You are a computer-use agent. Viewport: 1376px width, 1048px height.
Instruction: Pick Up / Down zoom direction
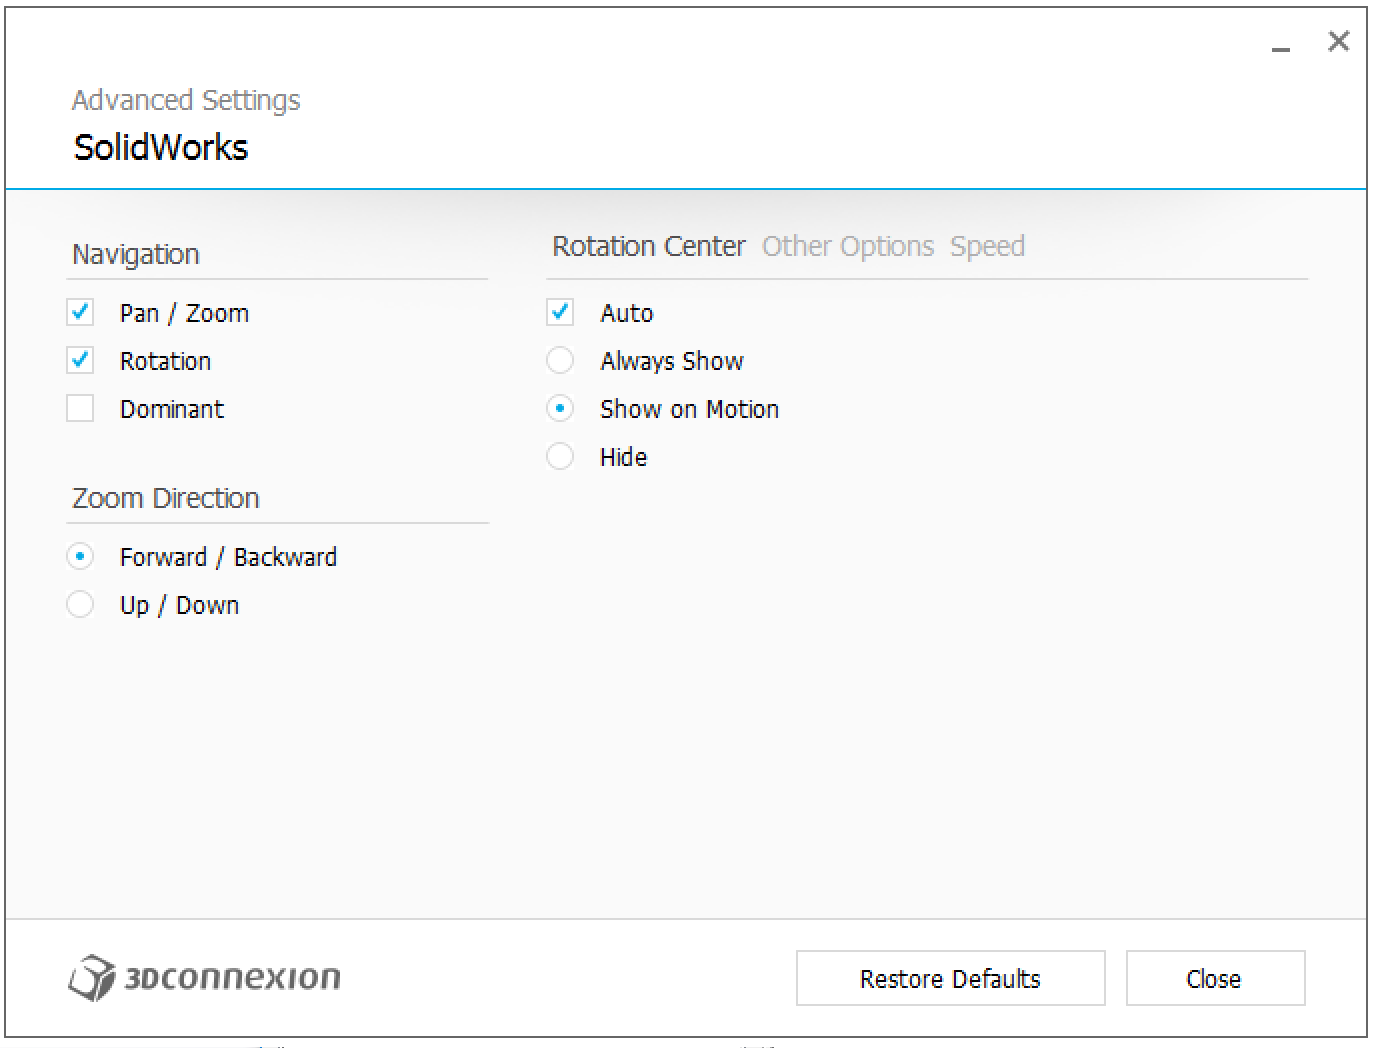point(80,605)
